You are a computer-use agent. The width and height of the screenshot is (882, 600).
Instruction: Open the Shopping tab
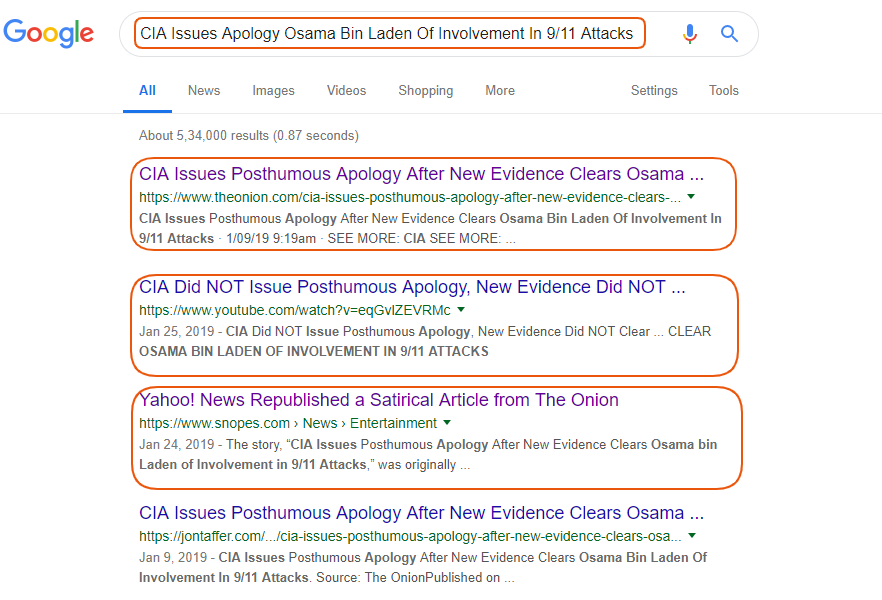[426, 91]
